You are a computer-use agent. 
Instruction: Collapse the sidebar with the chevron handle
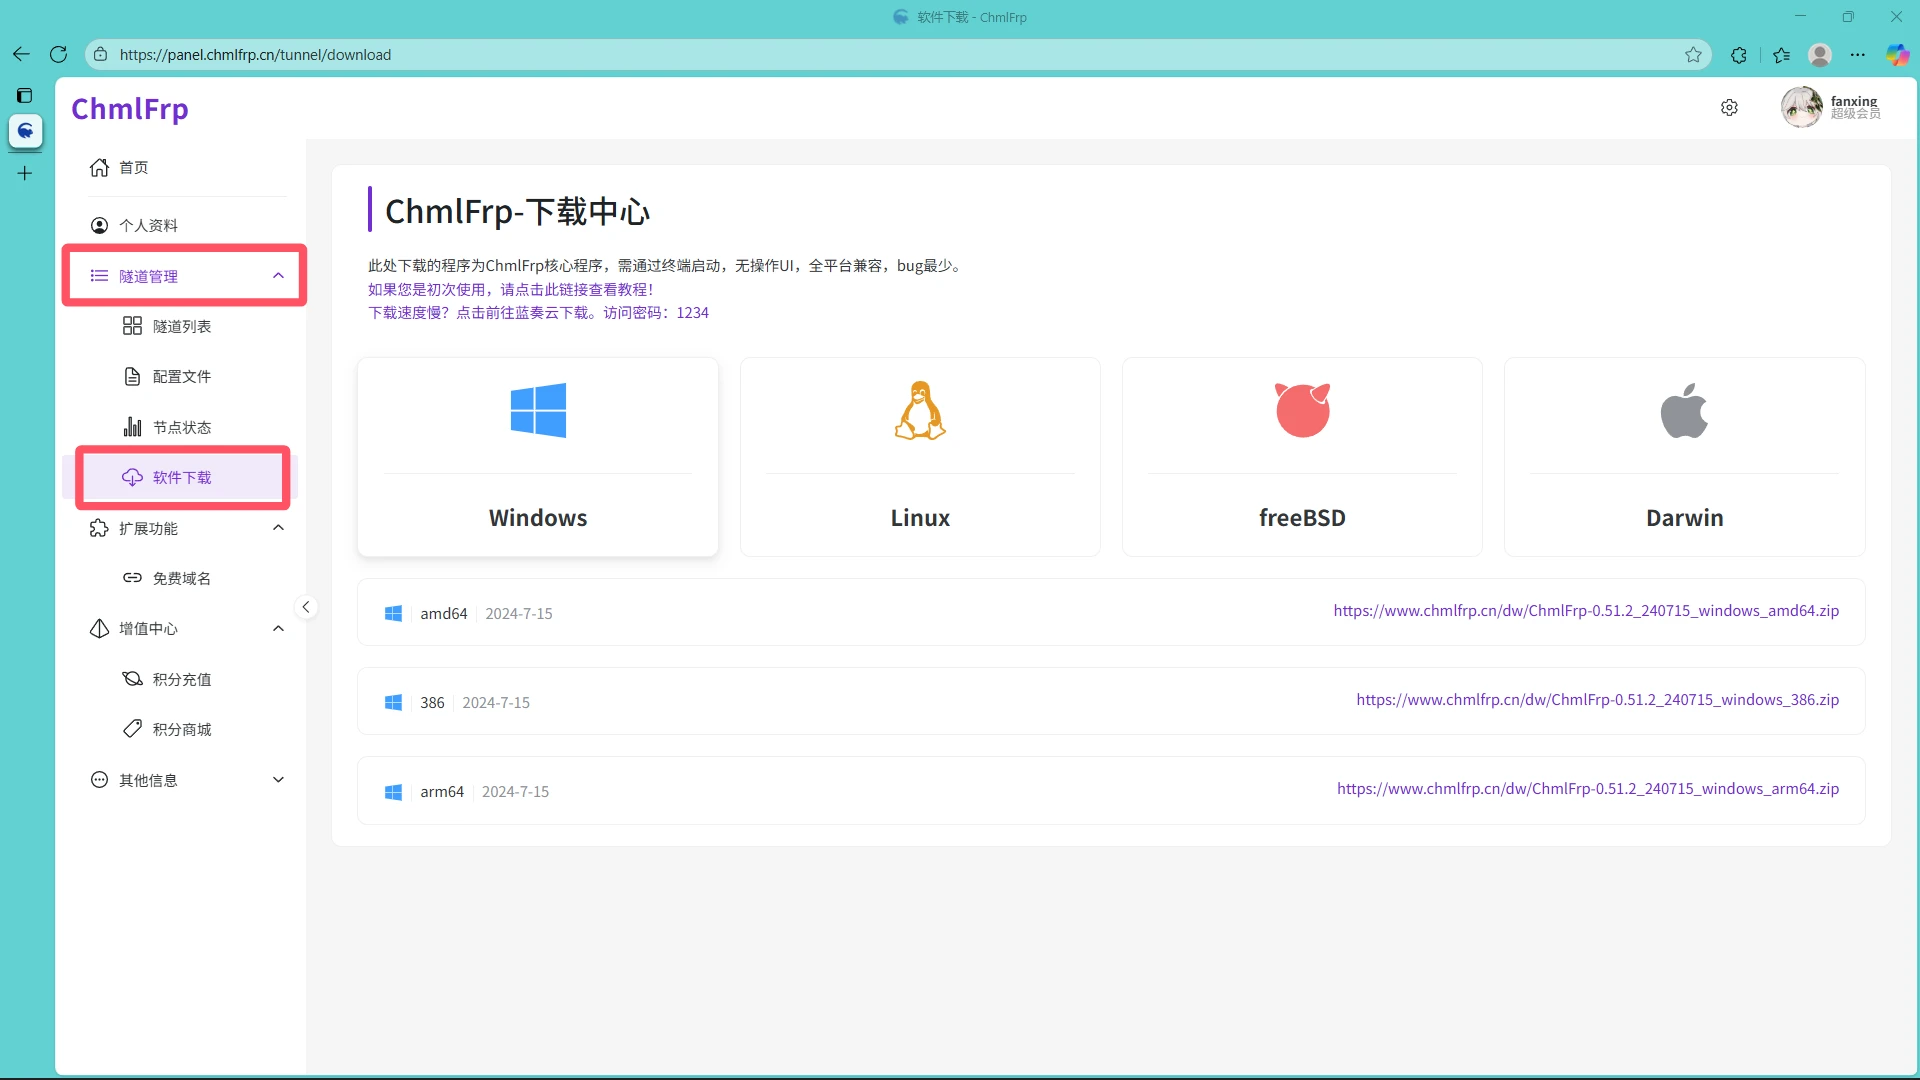pyautogui.click(x=306, y=607)
